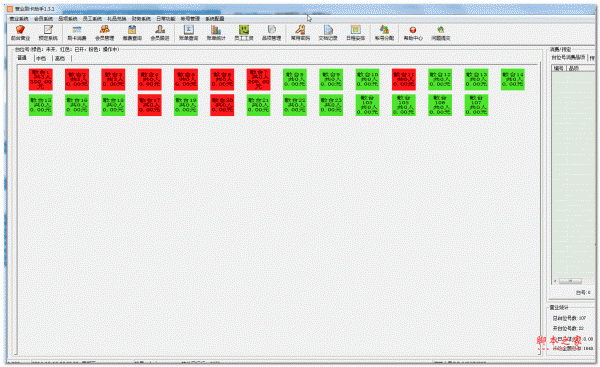Select green table tile 散台21
This screenshot has height=367, width=600.
pyautogui.click(x=259, y=105)
